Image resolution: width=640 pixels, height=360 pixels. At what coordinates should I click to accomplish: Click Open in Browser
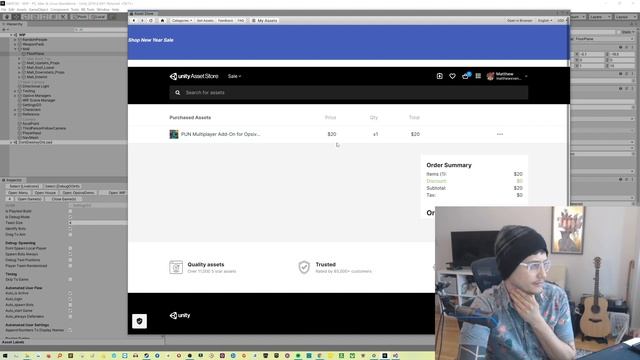click(x=520, y=20)
